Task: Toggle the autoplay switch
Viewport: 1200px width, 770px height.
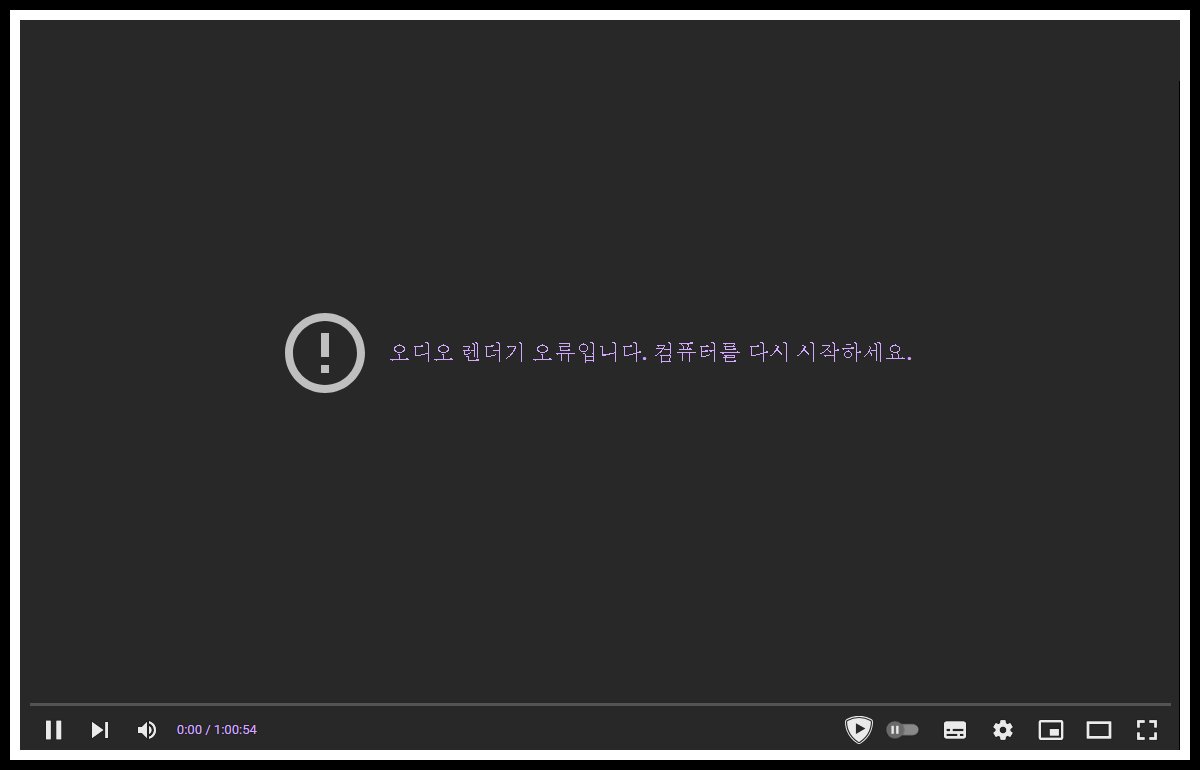Action: pyautogui.click(x=902, y=730)
